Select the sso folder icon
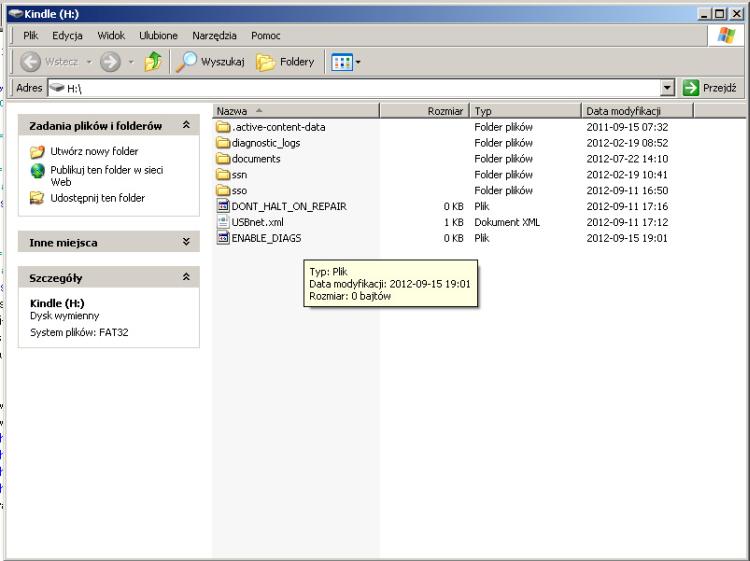This screenshot has width=750, height=561. (223, 190)
